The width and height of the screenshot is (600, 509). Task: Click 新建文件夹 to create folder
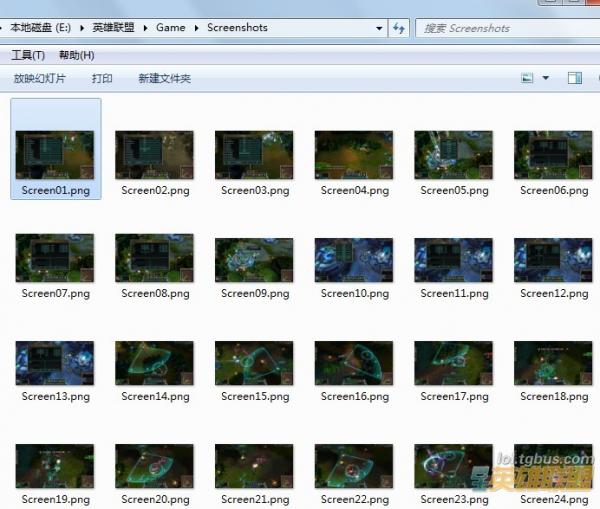[x=165, y=78]
